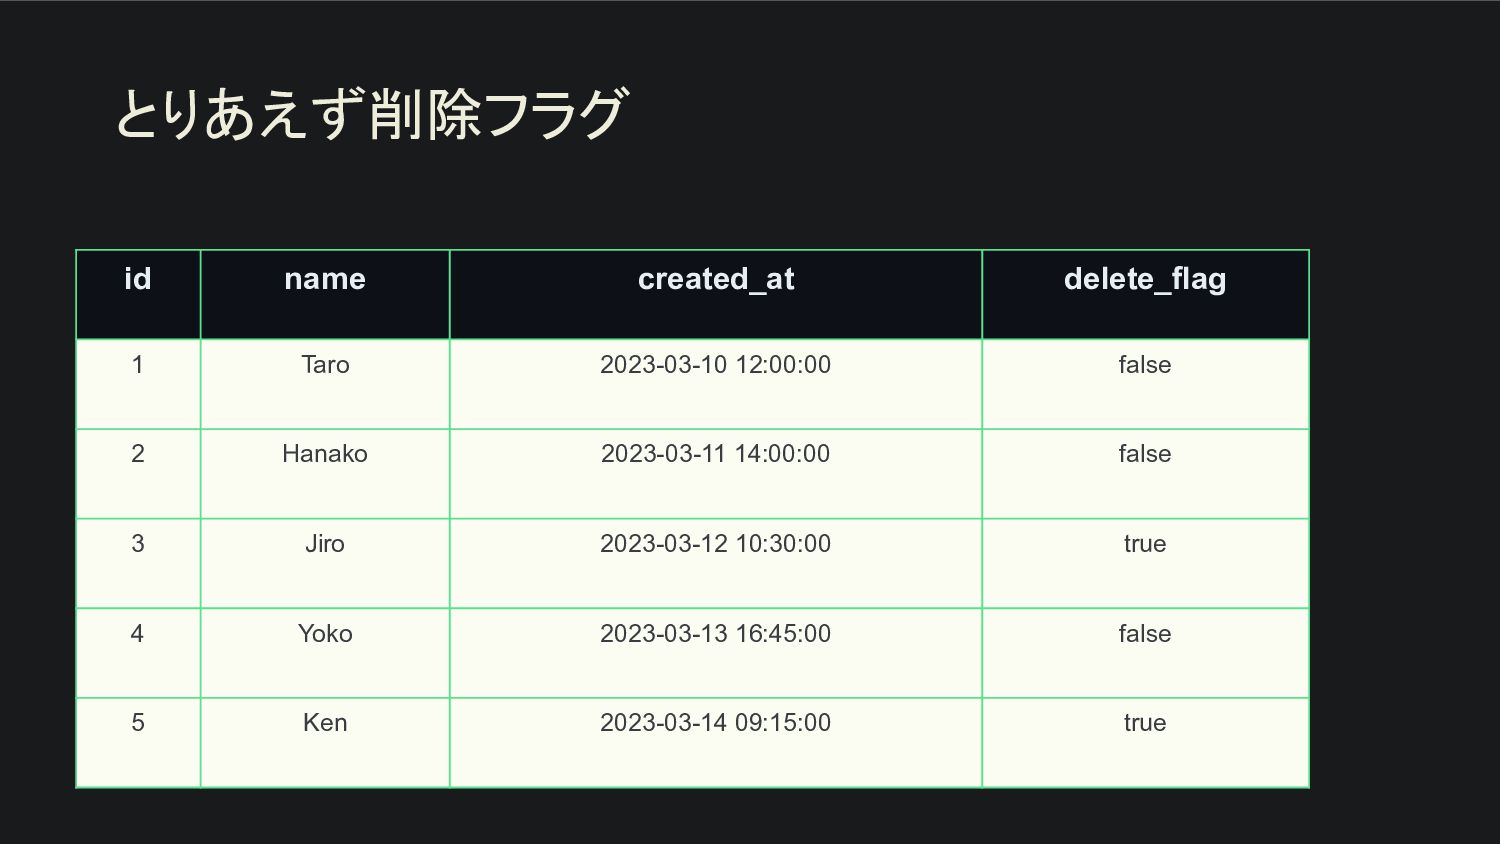Select the id column header
The height and width of the screenshot is (844, 1500).
[x=138, y=294]
